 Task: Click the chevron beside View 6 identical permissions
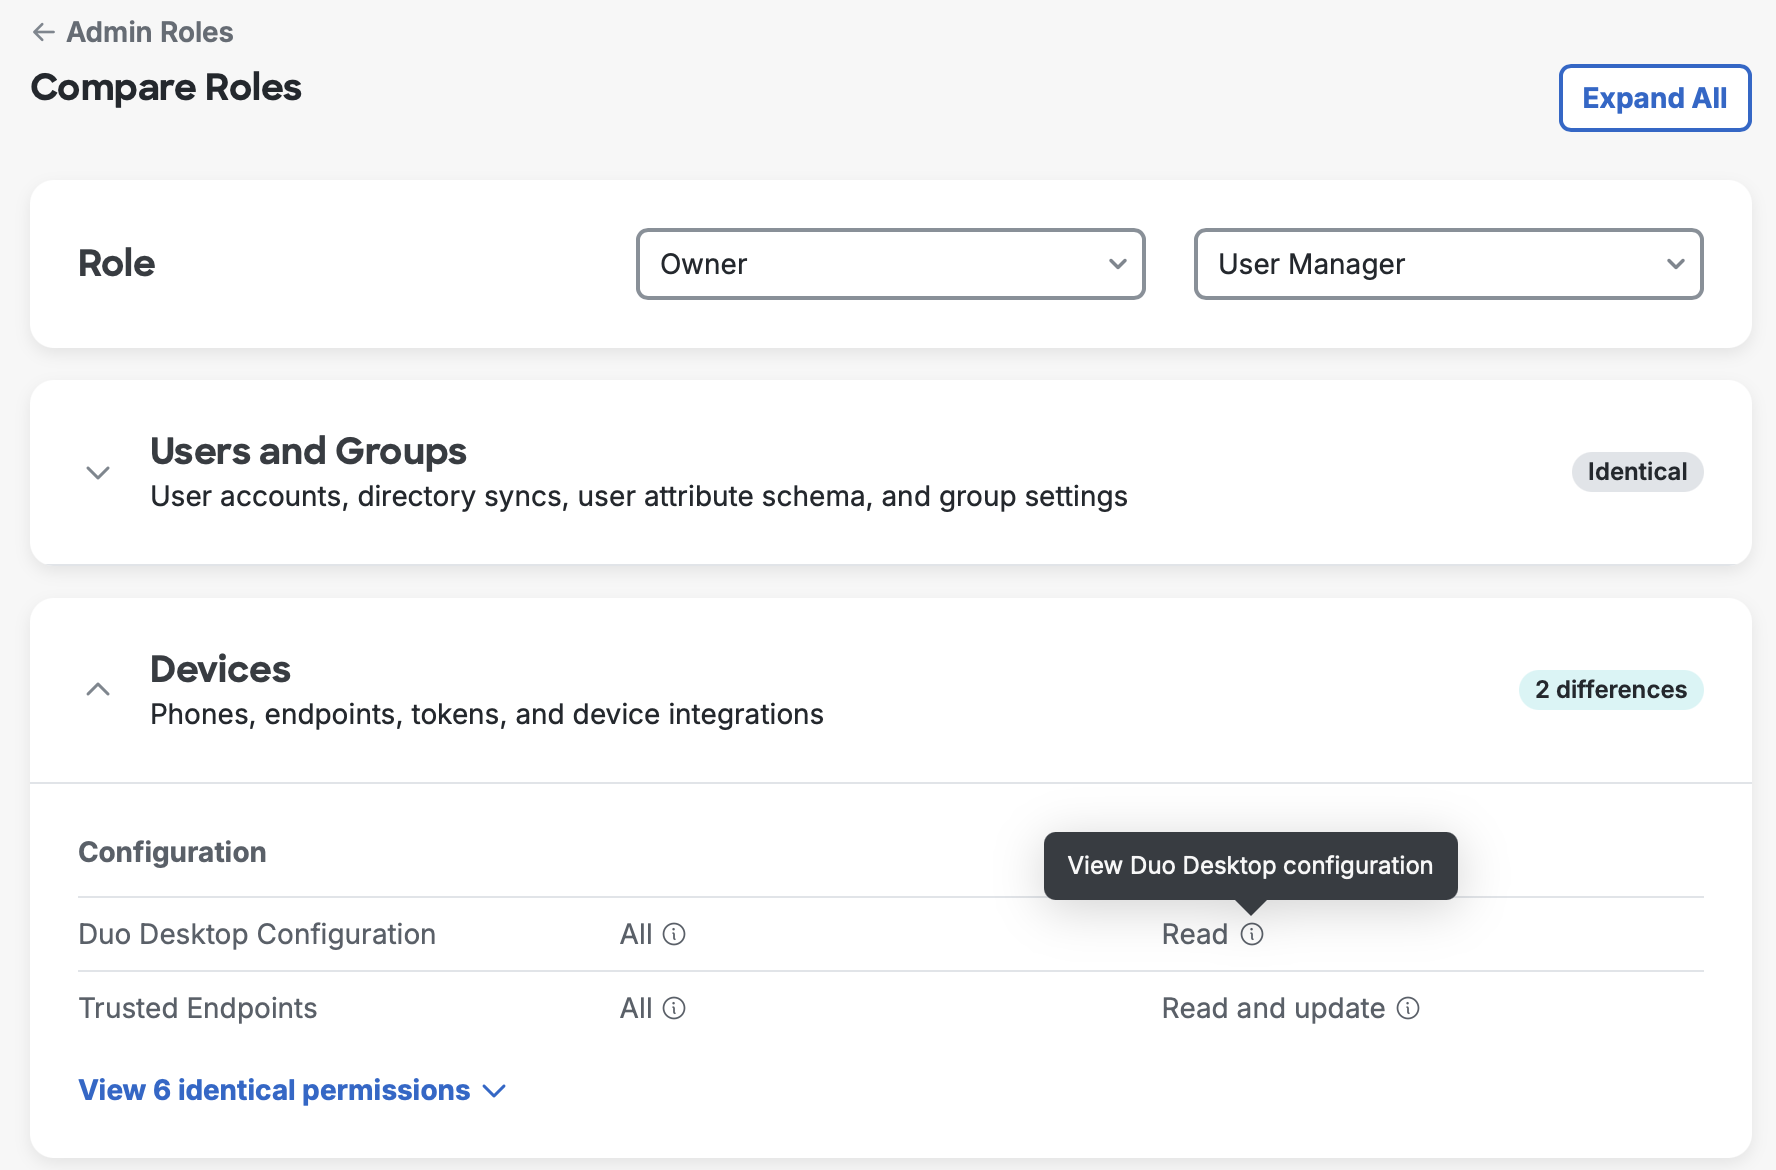coord(494,1091)
